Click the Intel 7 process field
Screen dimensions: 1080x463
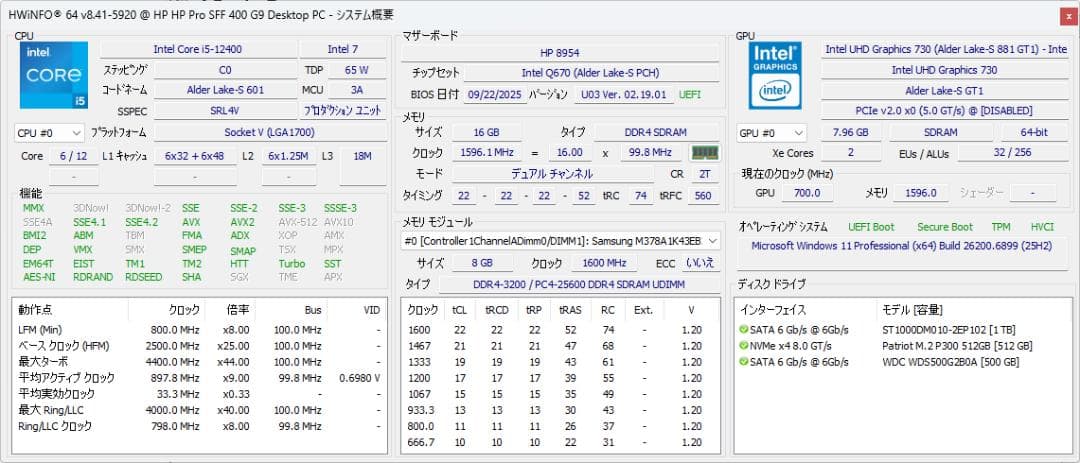coord(343,50)
